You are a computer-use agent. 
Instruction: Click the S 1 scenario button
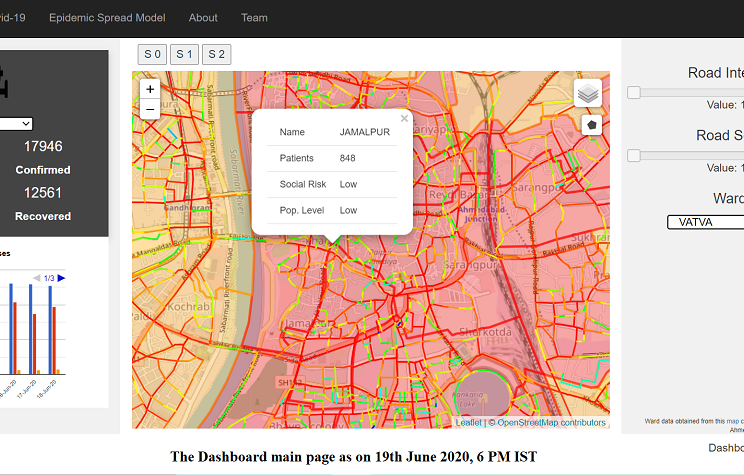pyautogui.click(x=184, y=54)
